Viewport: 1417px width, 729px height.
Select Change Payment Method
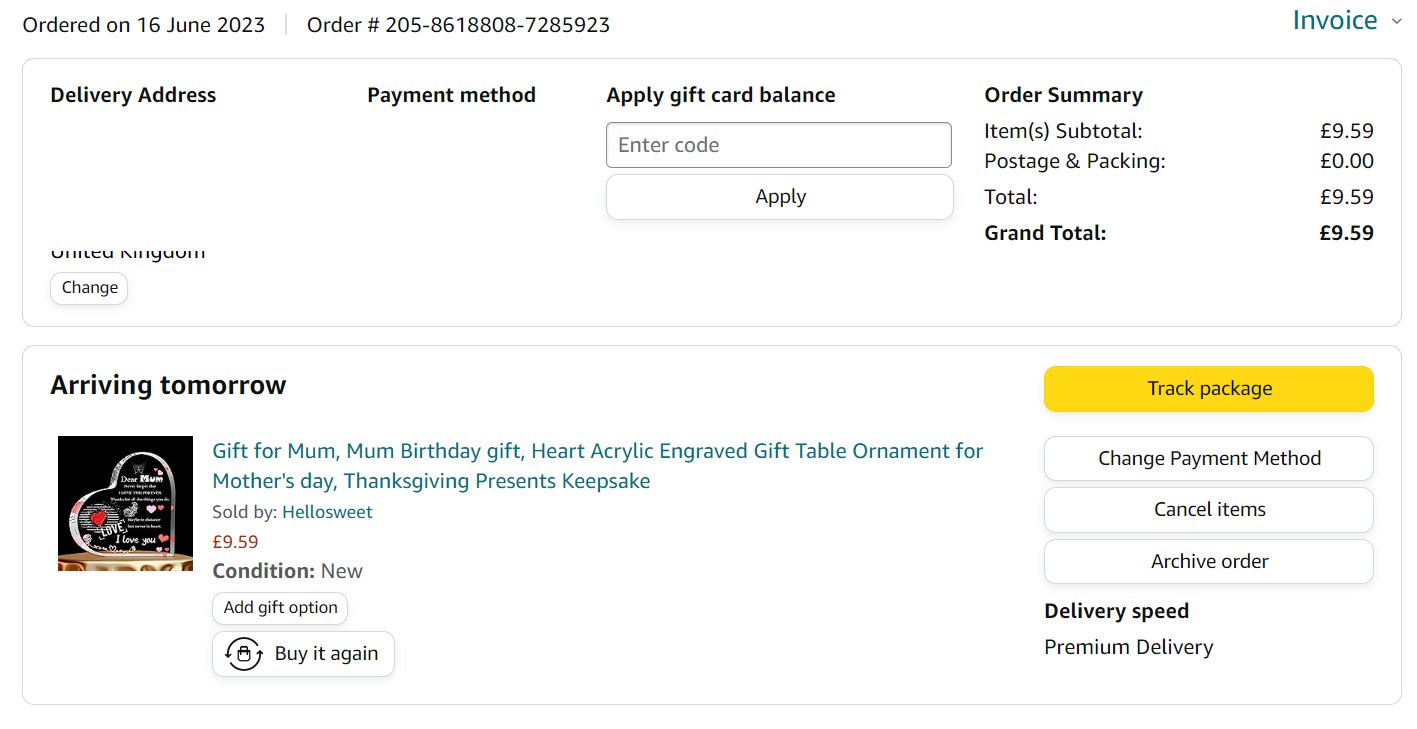pos(1208,458)
